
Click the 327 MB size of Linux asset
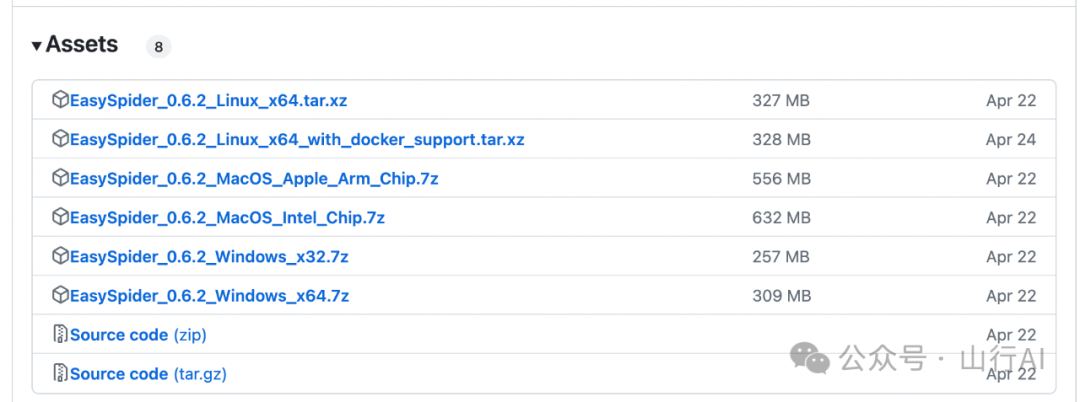(781, 100)
